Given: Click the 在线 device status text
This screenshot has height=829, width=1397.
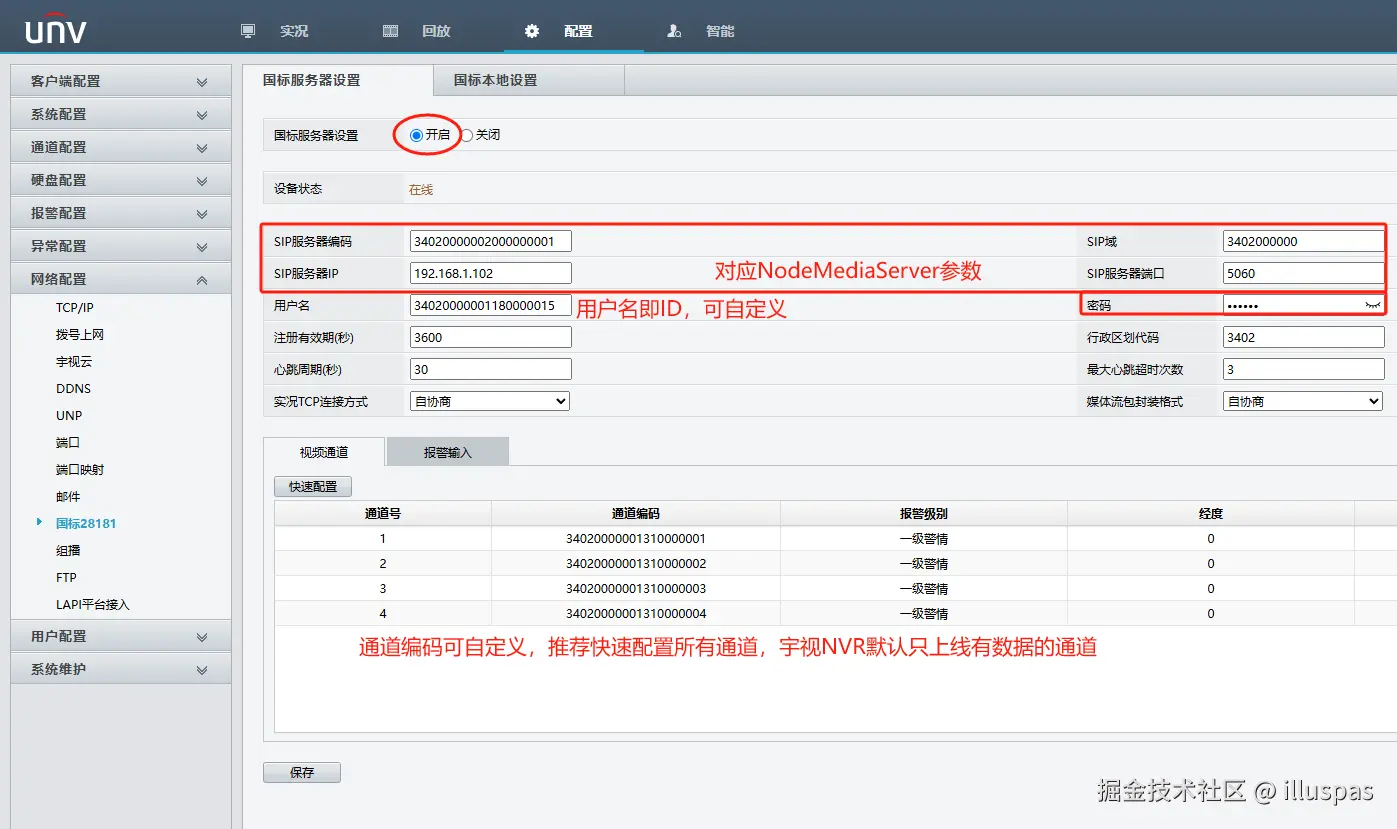Looking at the screenshot, I should click(x=421, y=189).
